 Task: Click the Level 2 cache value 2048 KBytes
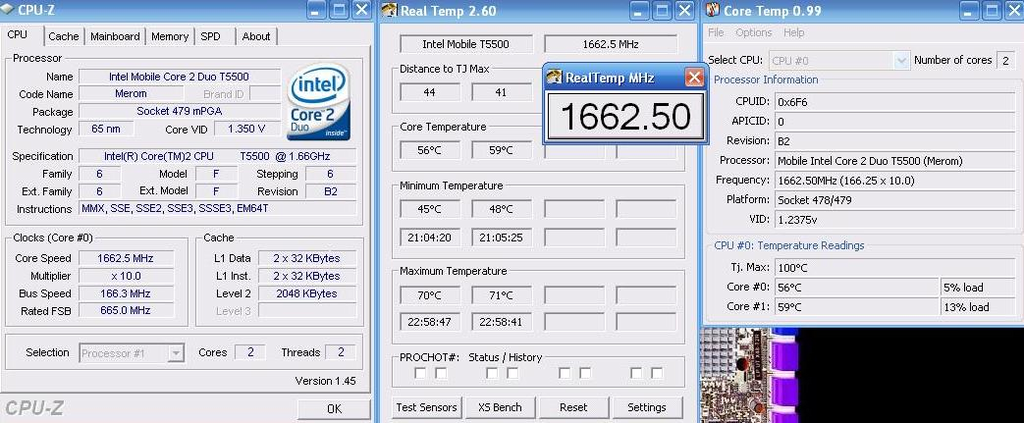pos(307,294)
